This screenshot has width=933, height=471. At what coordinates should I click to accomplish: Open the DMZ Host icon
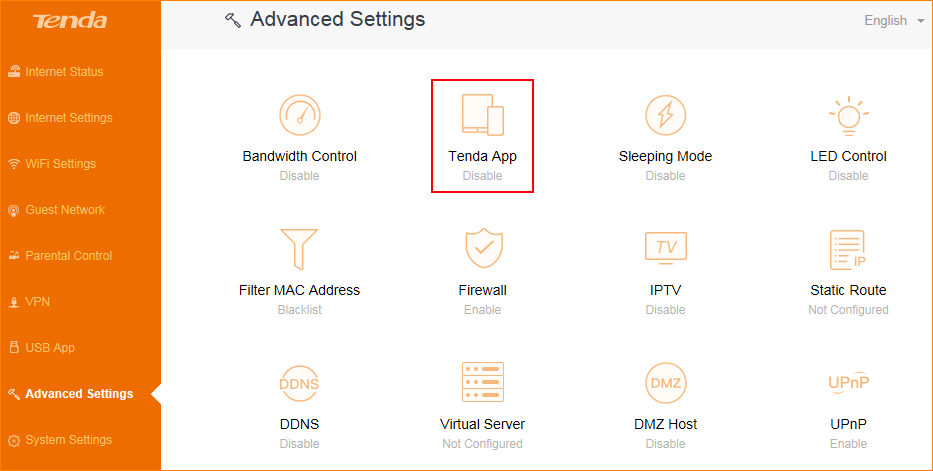[x=665, y=383]
